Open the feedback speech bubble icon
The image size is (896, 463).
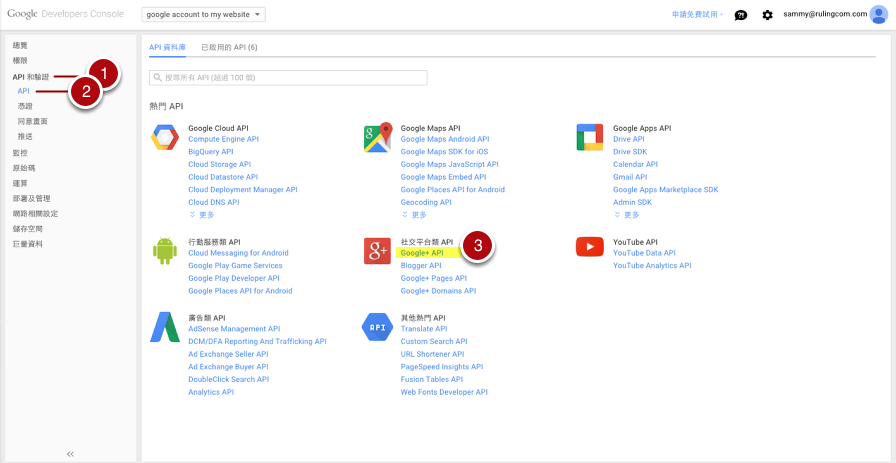(x=741, y=15)
